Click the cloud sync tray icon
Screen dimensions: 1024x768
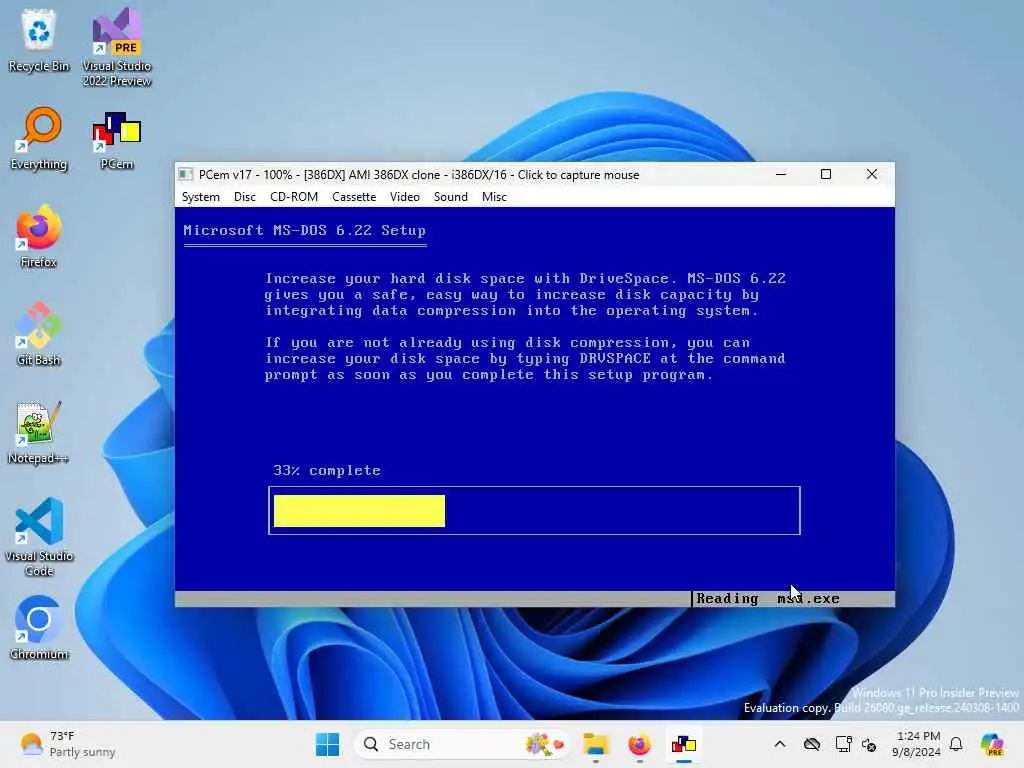click(812, 744)
